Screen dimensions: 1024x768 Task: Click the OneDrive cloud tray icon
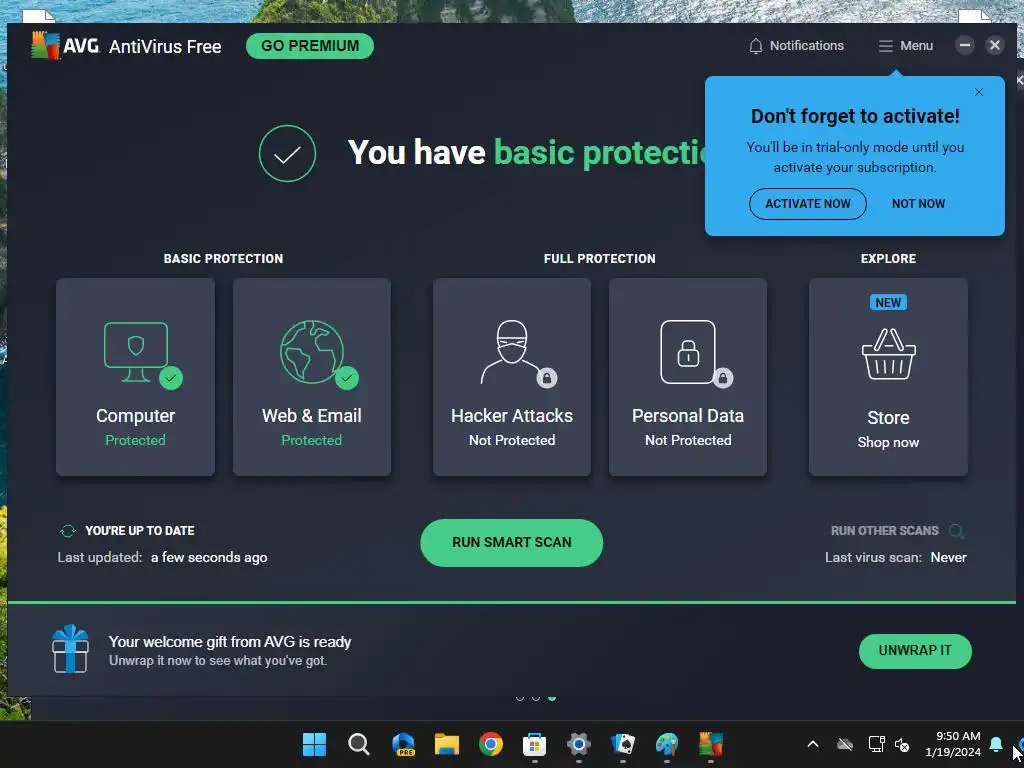pos(844,744)
